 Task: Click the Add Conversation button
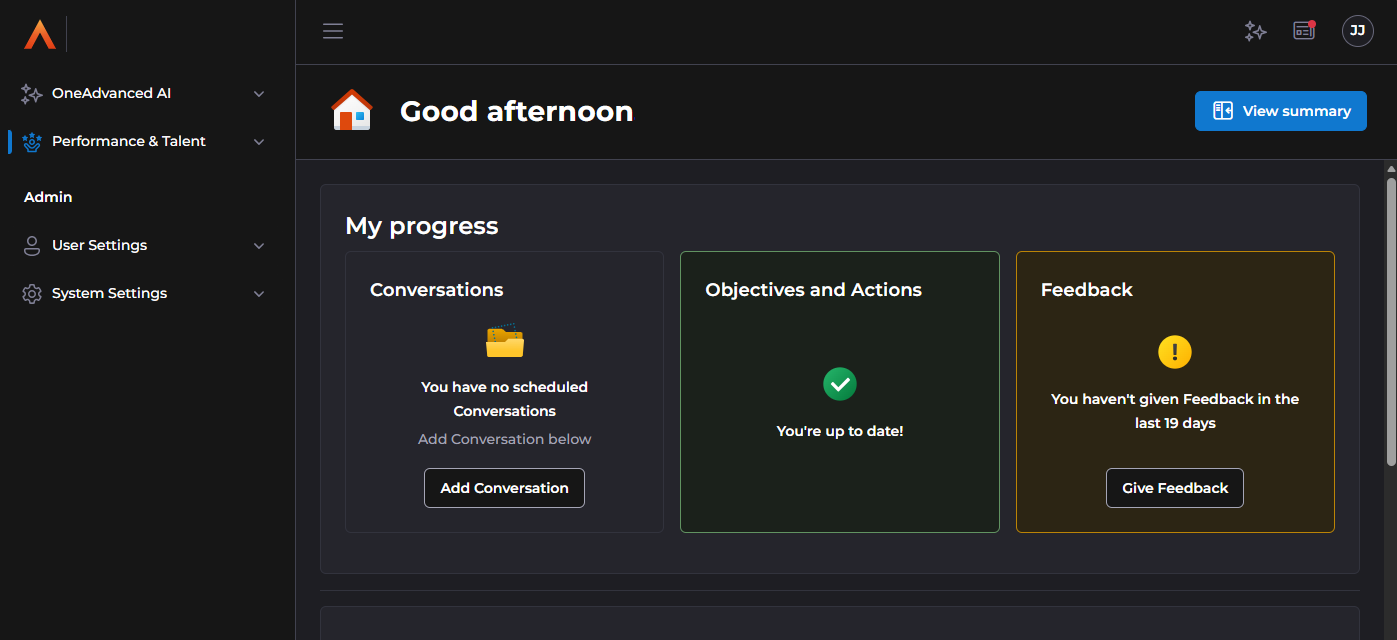(x=504, y=488)
